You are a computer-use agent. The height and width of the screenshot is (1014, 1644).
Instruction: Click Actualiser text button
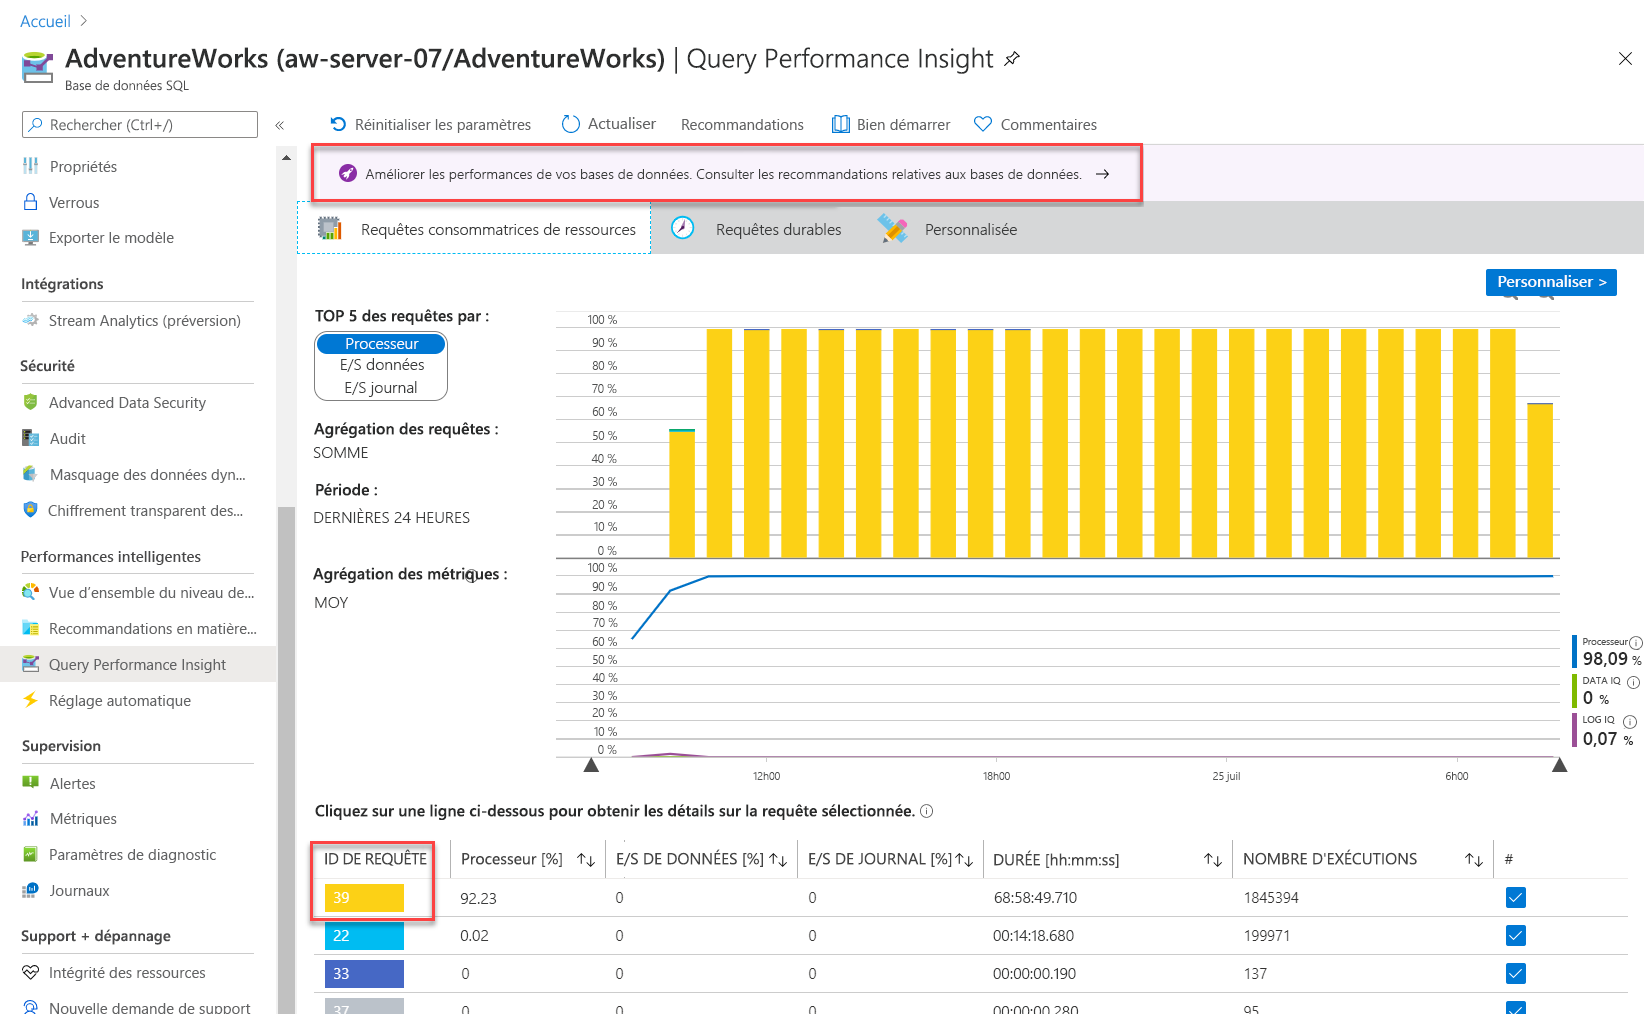[x=622, y=123]
